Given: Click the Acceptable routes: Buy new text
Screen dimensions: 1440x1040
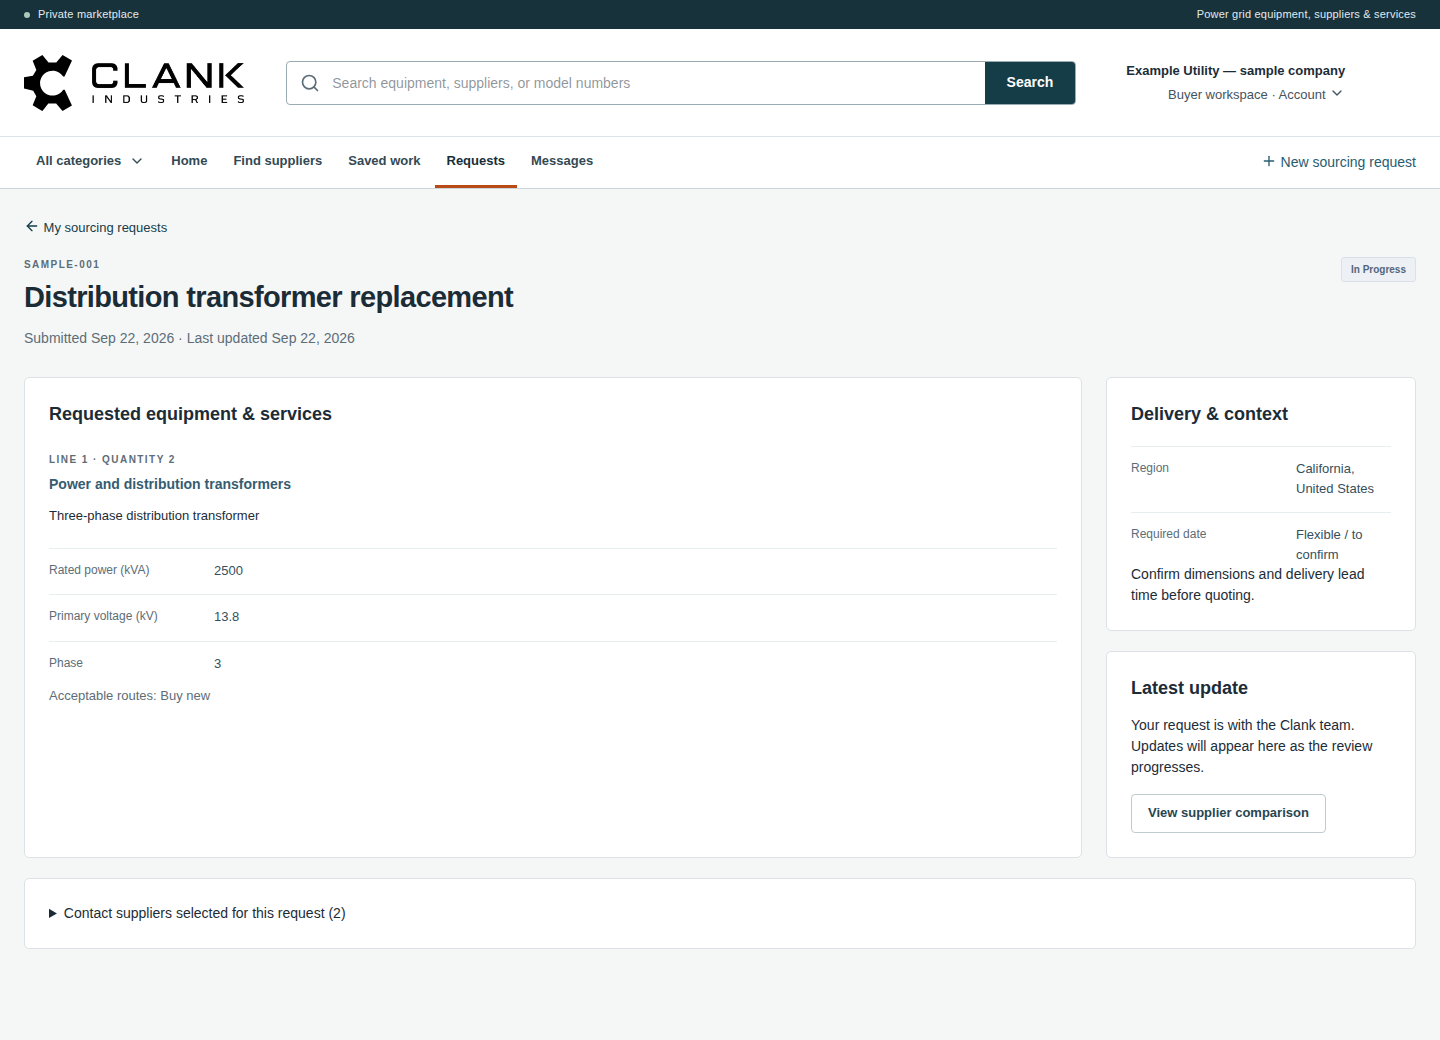Looking at the screenshot, I should point(130,696).
